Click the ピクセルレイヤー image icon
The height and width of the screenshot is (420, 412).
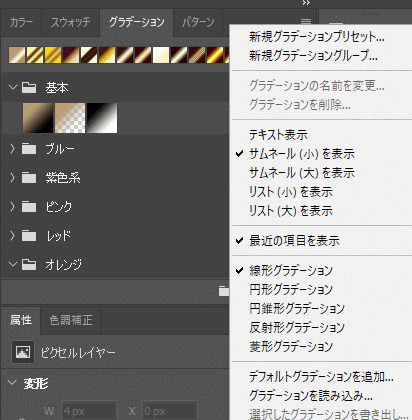pyautogui.click(x=23, y=352)
